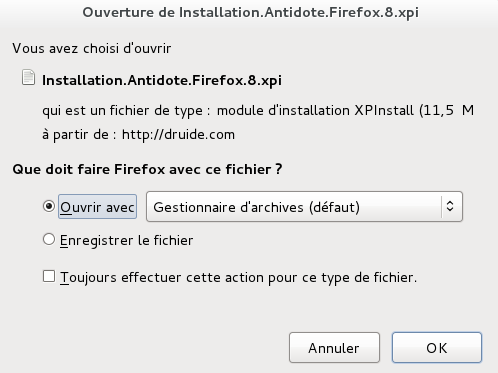Click the 'Ouvrir avec' text label
The image size is (498, 373).
point(97,207)
